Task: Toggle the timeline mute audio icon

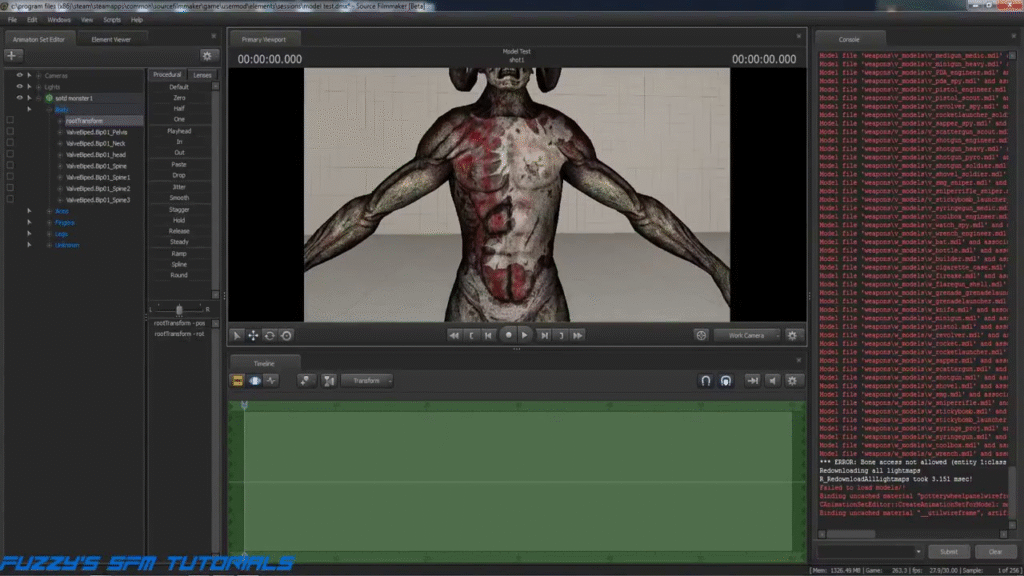Action: pyautogui.click(x=772, y=381)
